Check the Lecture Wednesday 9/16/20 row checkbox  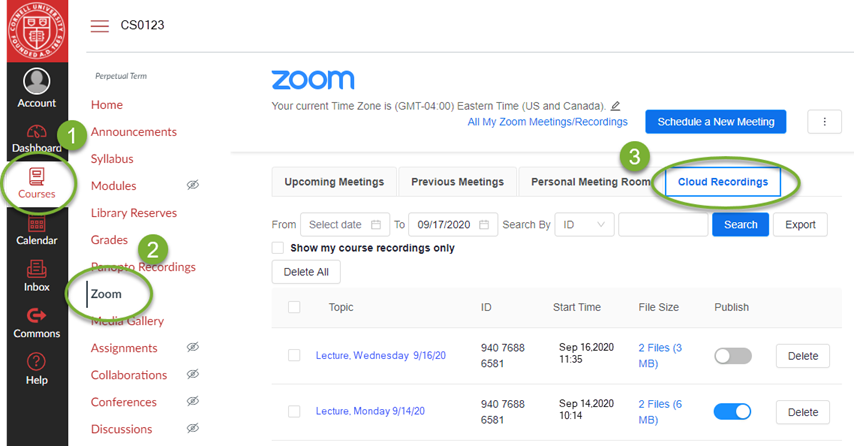click(x=294, y=356)
